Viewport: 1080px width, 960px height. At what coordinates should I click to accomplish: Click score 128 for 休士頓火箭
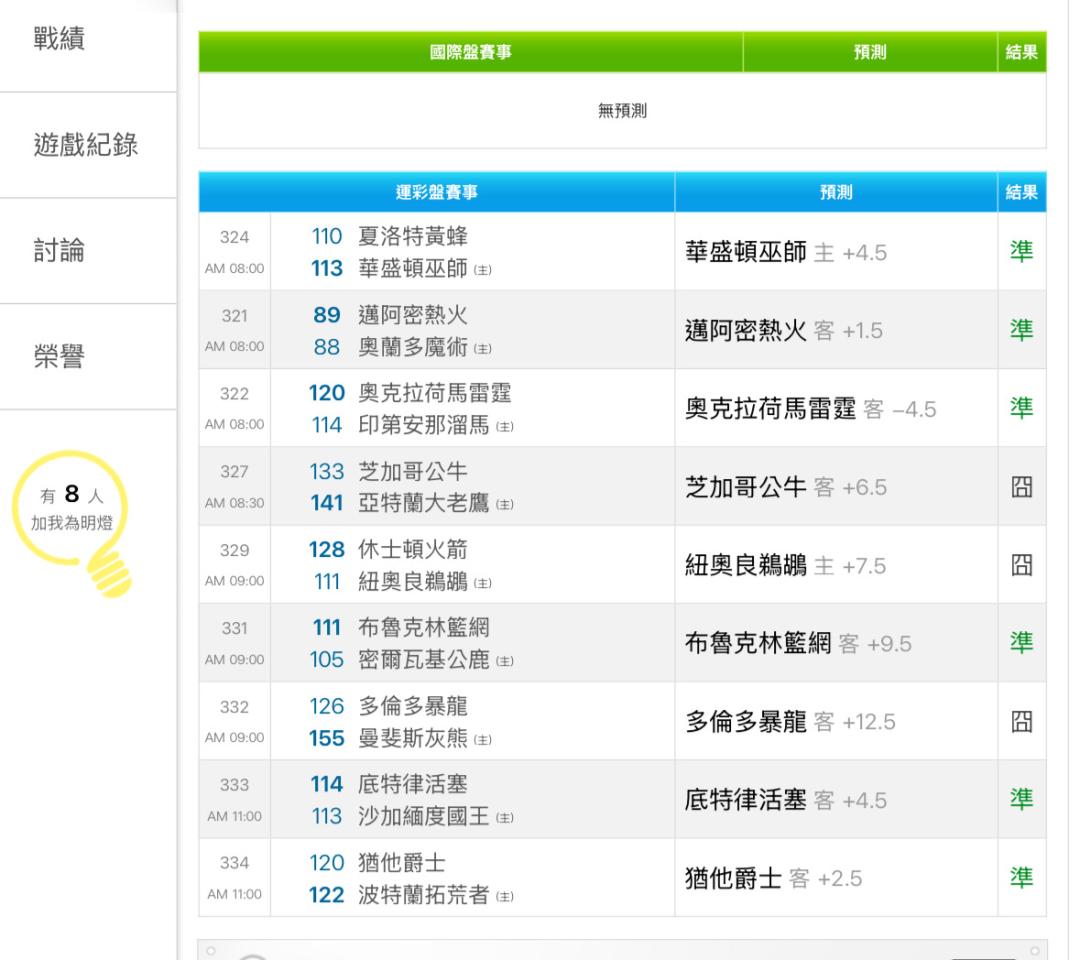[x=326, y=550]
